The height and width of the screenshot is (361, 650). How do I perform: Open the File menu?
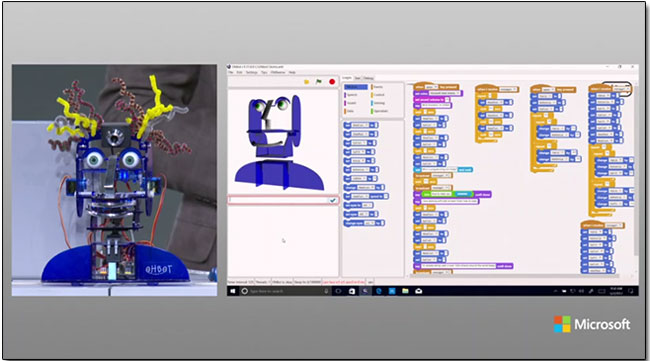tap(231, 72)
